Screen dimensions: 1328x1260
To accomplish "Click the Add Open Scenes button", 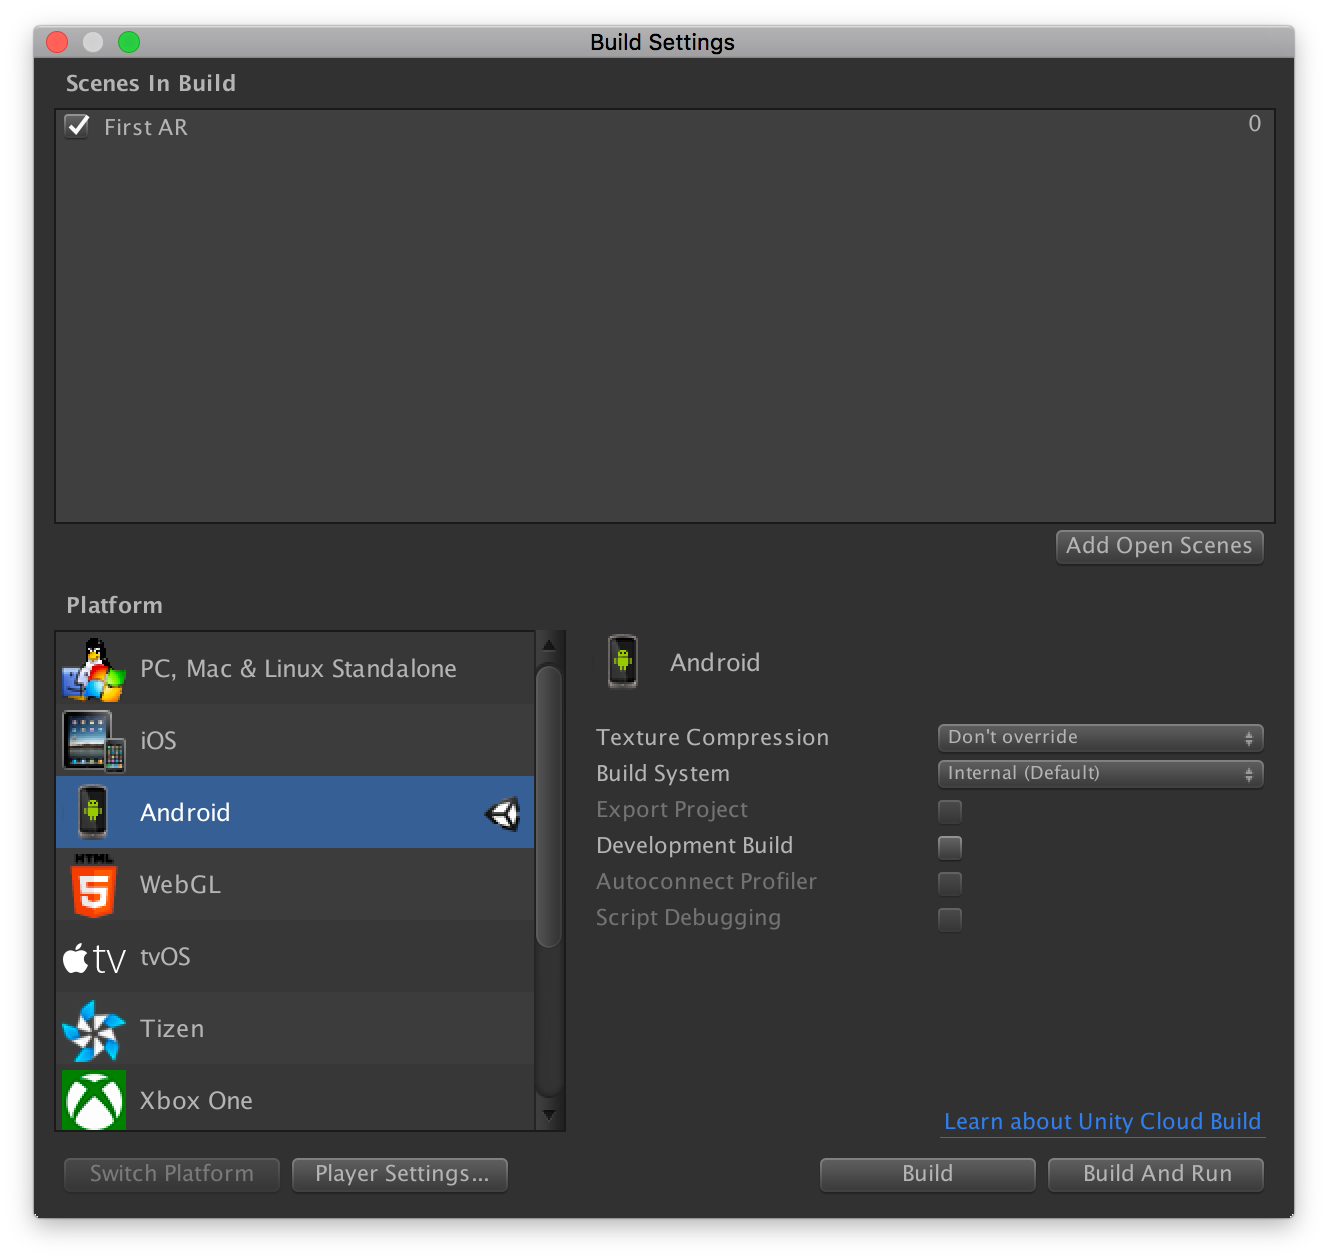I will pyautogui.click(x=1160, y=546).
